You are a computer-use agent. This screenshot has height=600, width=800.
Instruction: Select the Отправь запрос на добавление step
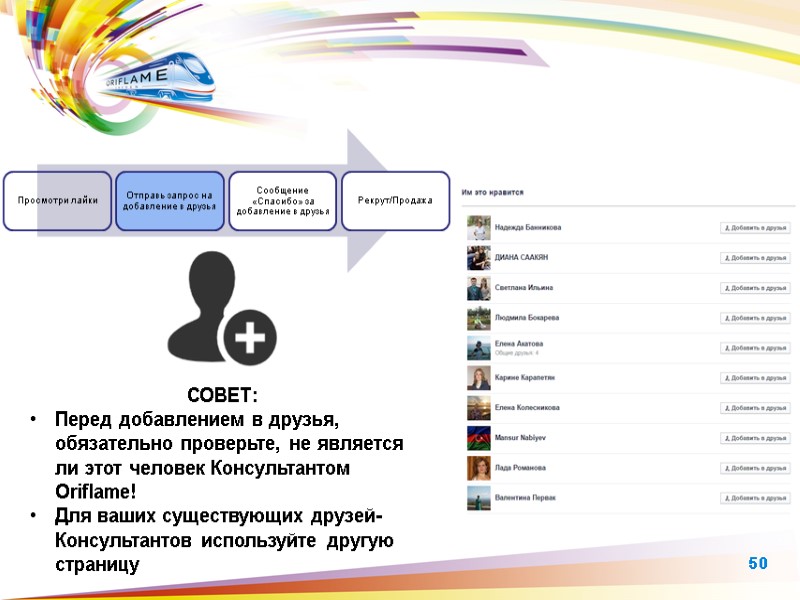tap(168, 201)
